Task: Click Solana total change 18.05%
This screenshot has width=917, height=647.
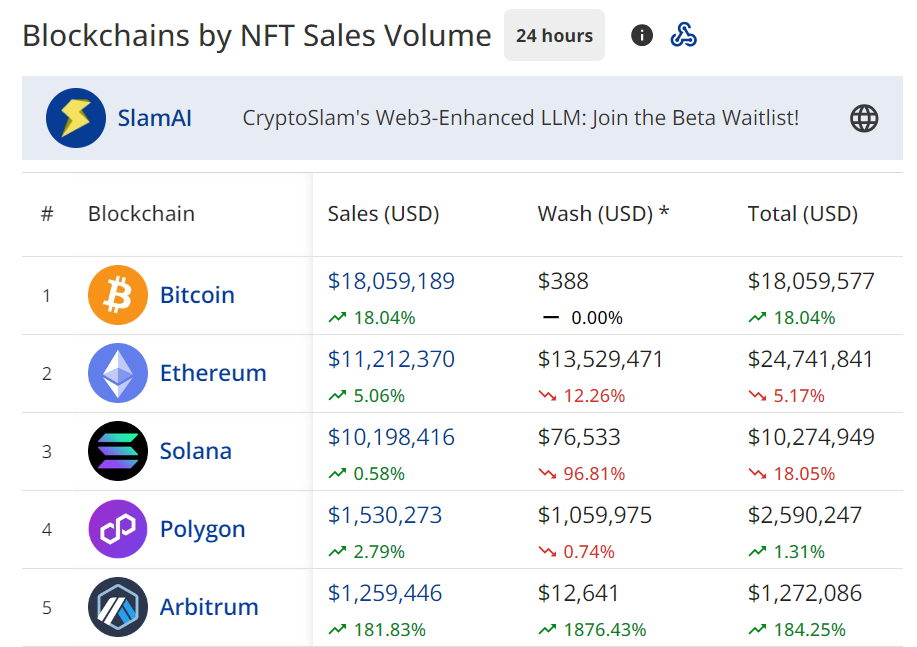Action: pyautogui.click(x=804, y=474)
